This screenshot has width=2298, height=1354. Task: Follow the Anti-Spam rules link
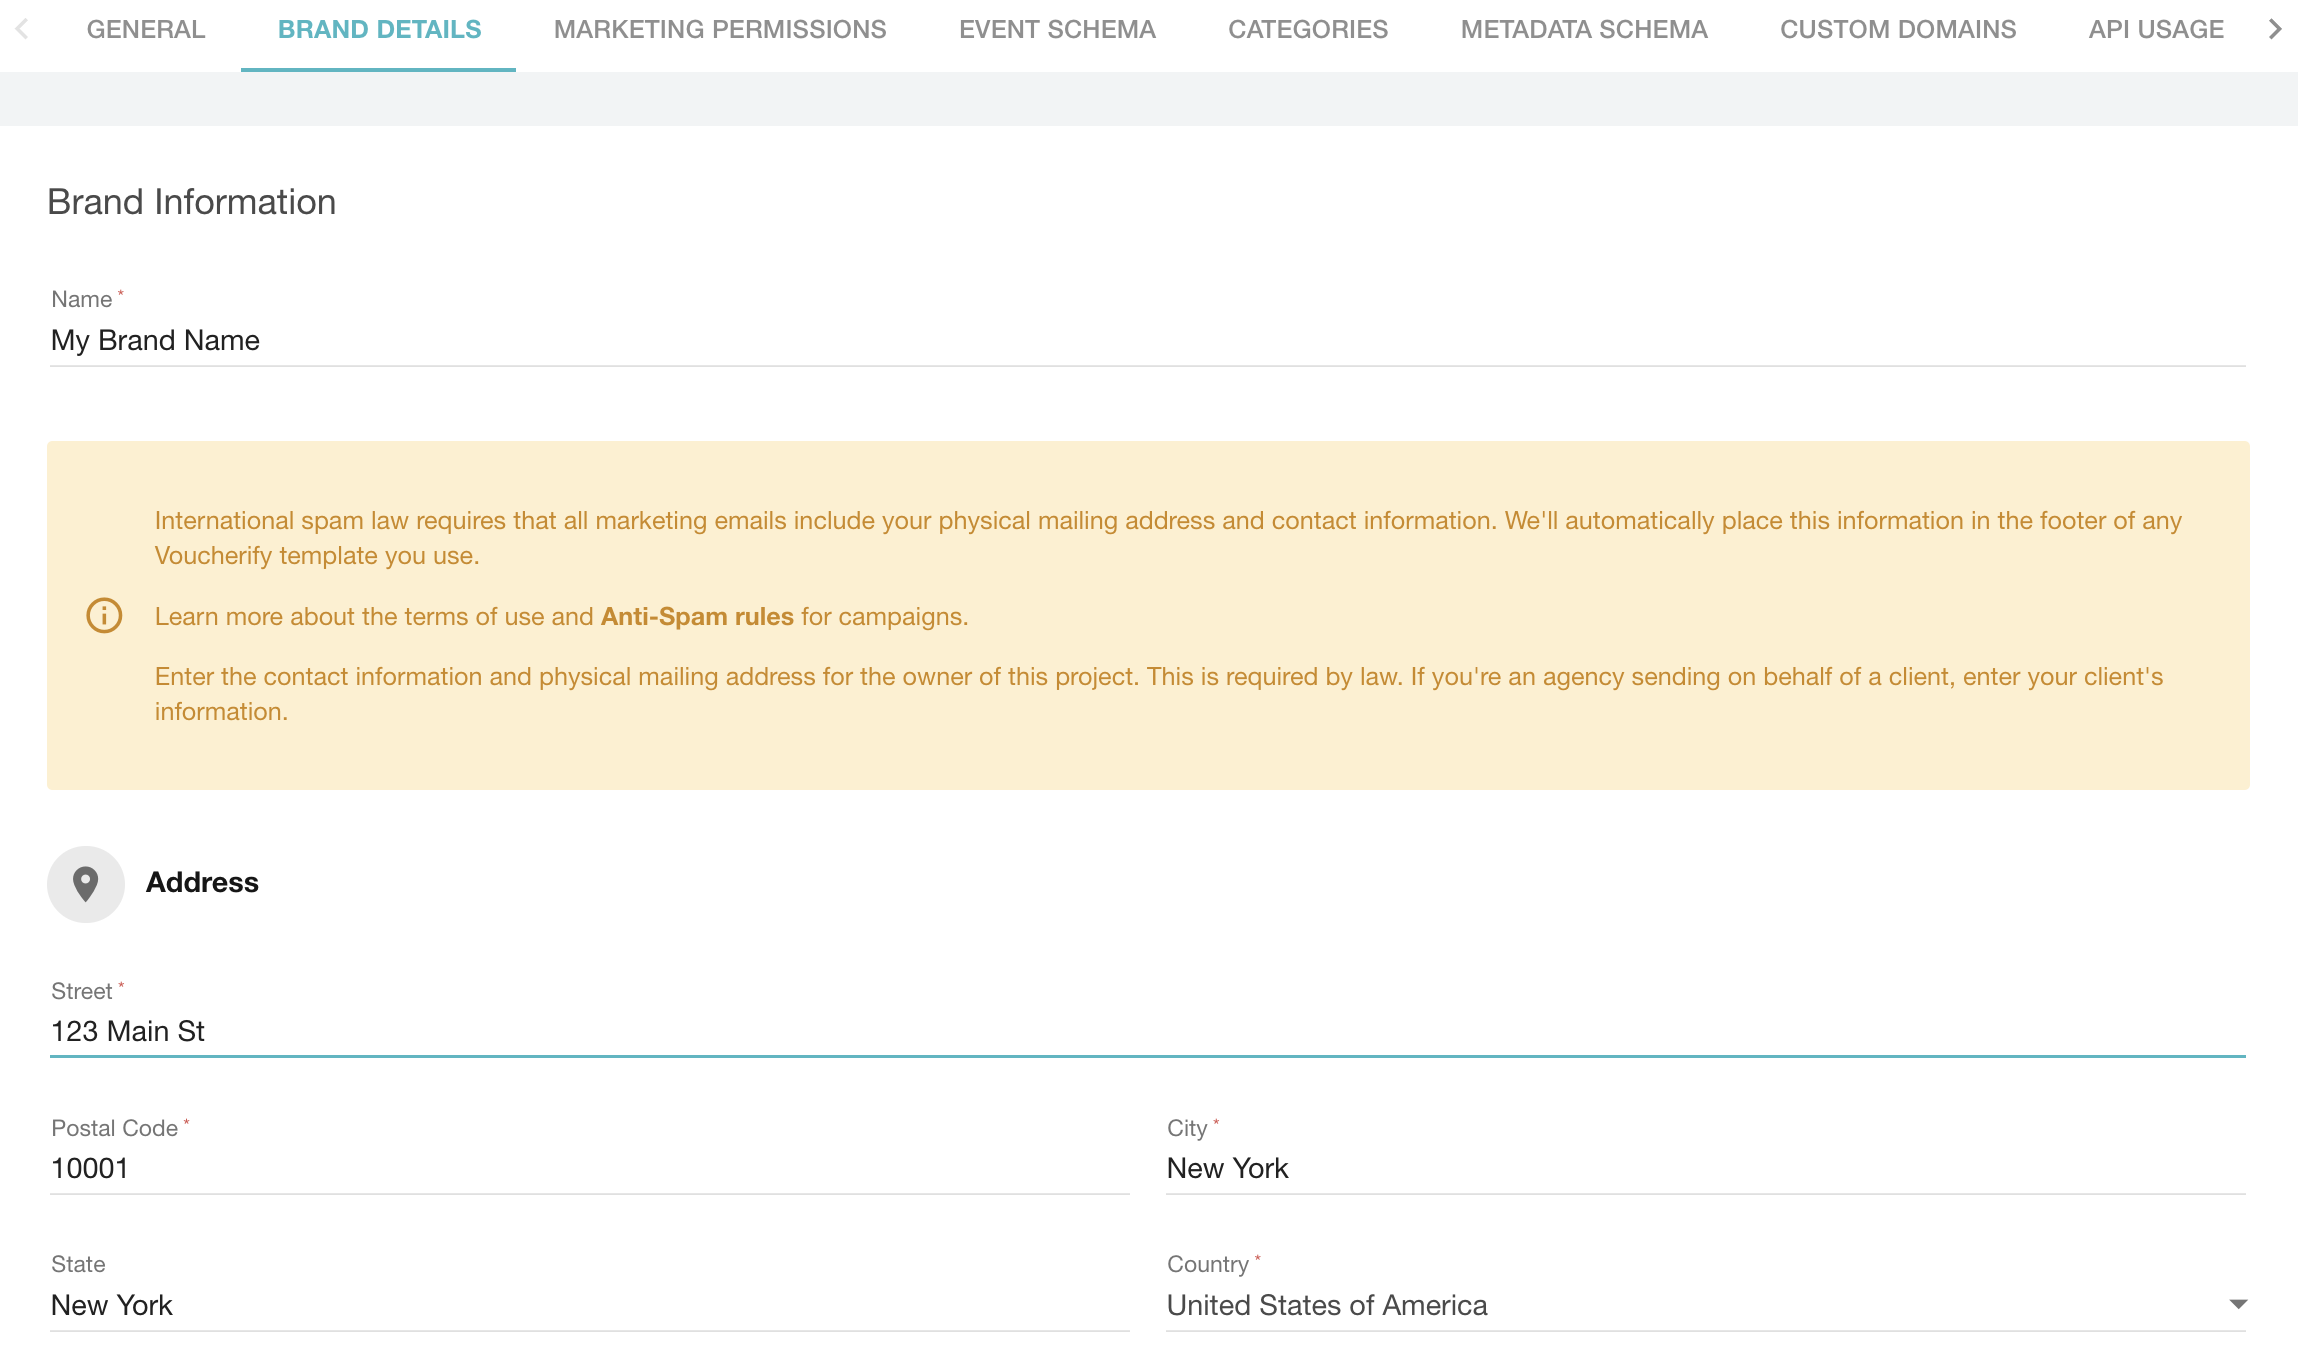point(697,617)
